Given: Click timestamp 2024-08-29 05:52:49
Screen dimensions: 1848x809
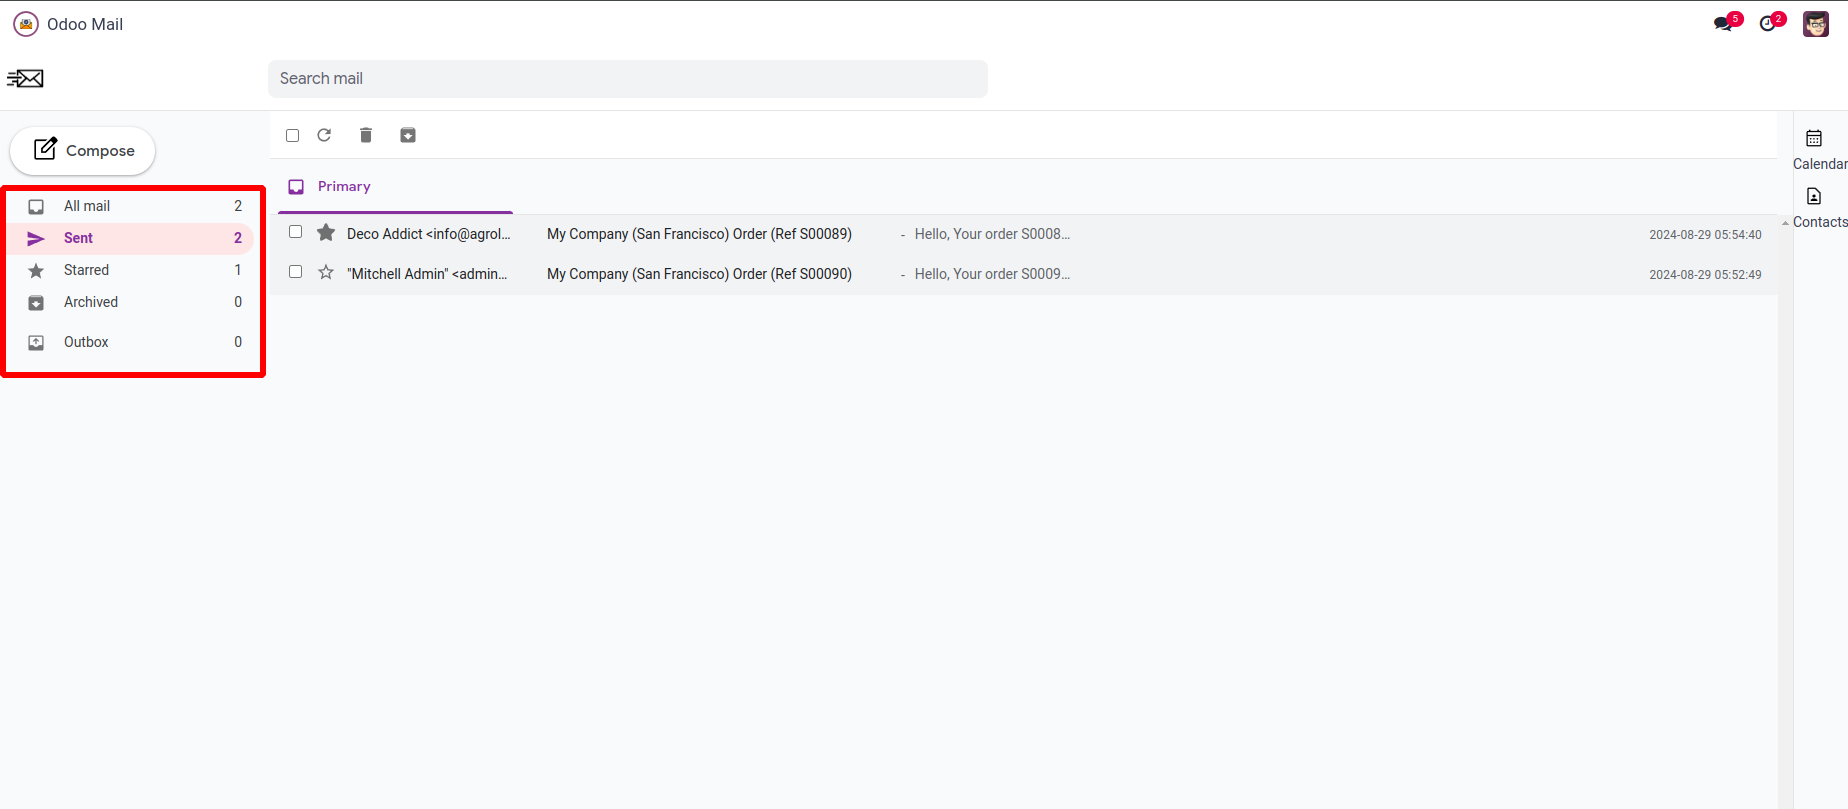Looking at the screenshot, I should coord(1705,275).
